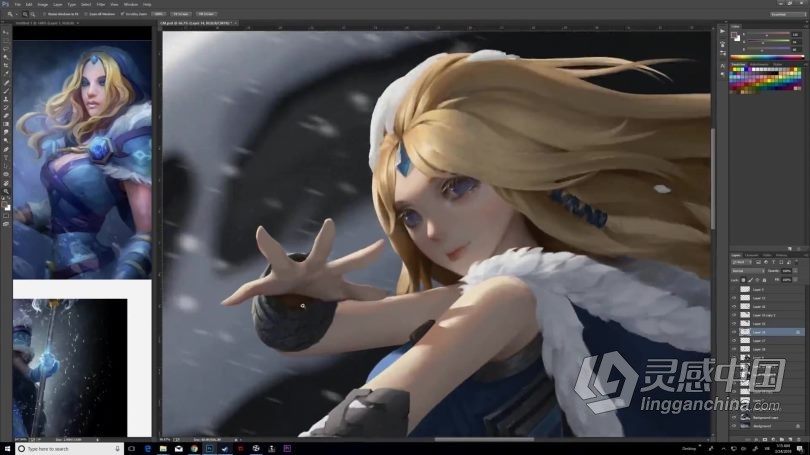Open the Opacity slider arrow

pyautogui.click(x=795, y=271)
